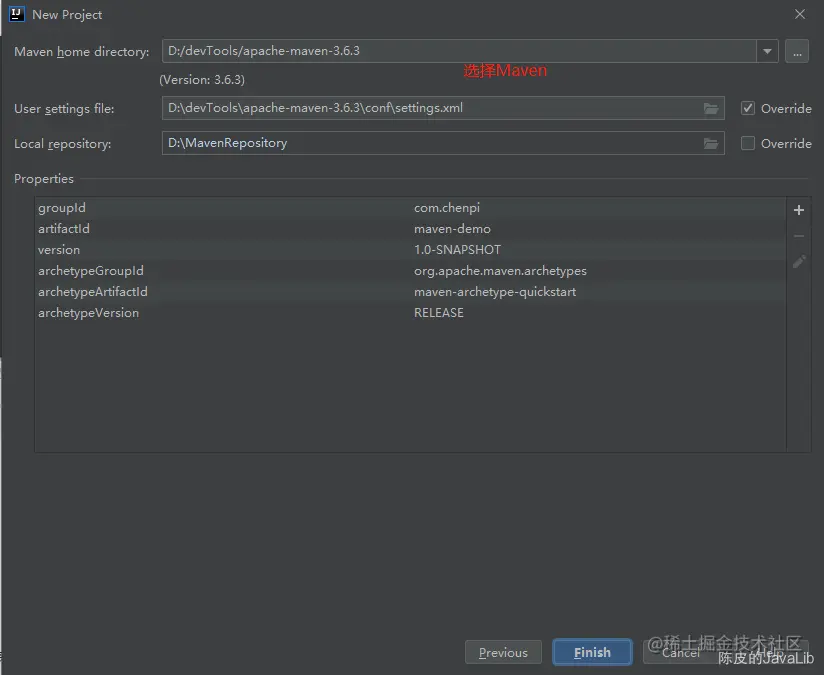824x675 pixels.
Task: Click the Finish button
Action: tap(592, 652)
